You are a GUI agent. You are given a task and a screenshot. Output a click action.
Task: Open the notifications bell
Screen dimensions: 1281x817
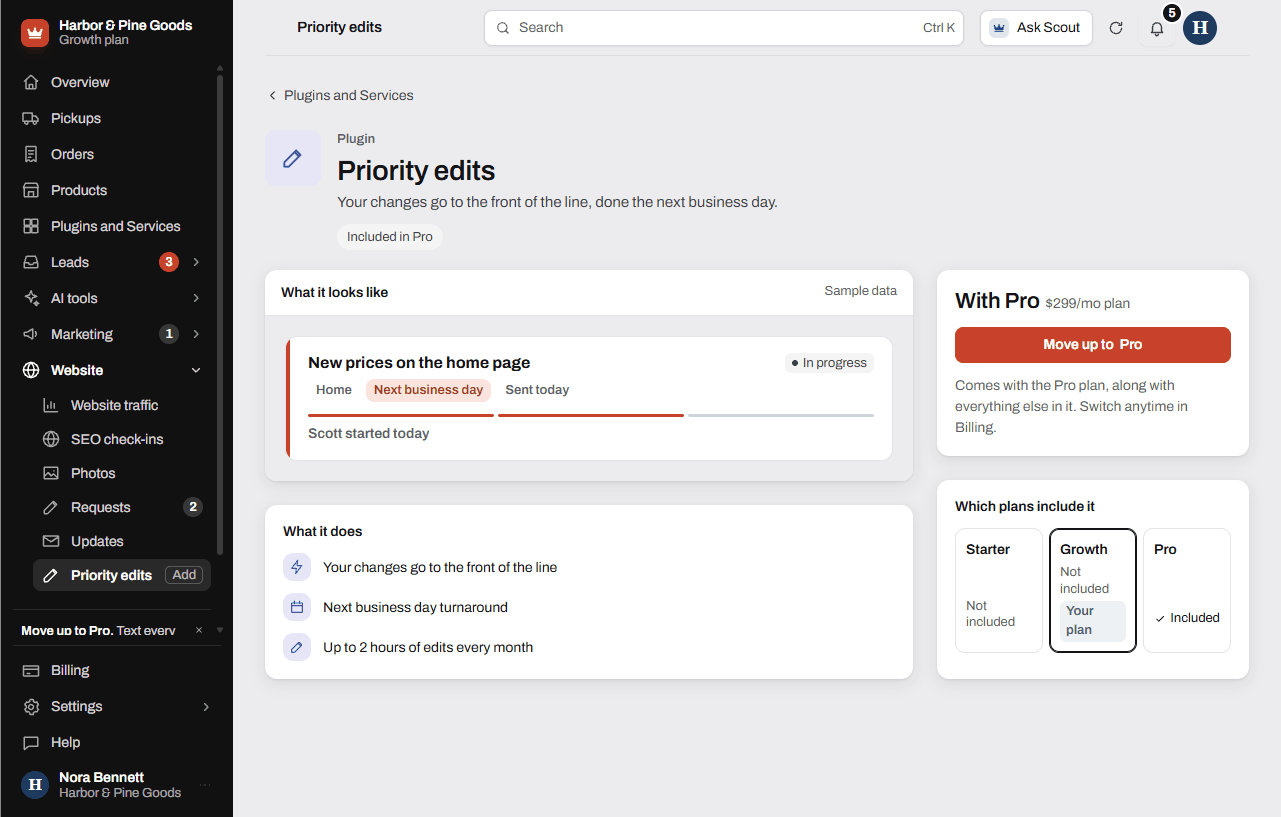click(x=1157, y=28)
